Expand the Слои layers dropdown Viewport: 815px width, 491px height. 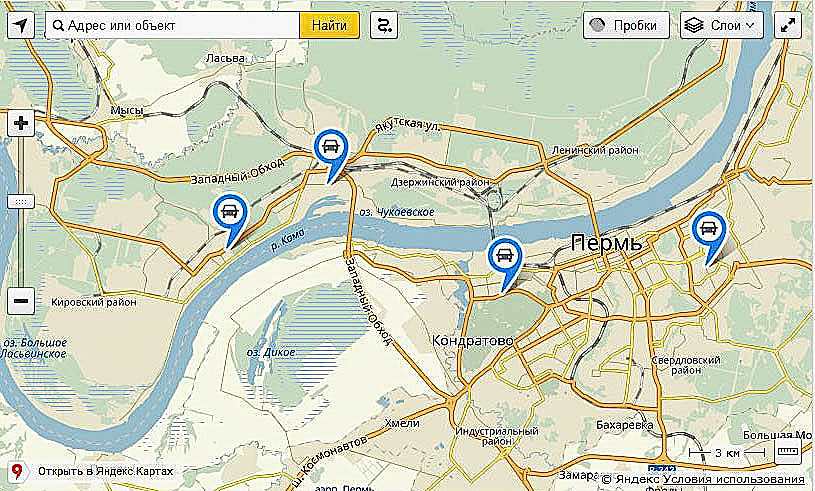722,25
